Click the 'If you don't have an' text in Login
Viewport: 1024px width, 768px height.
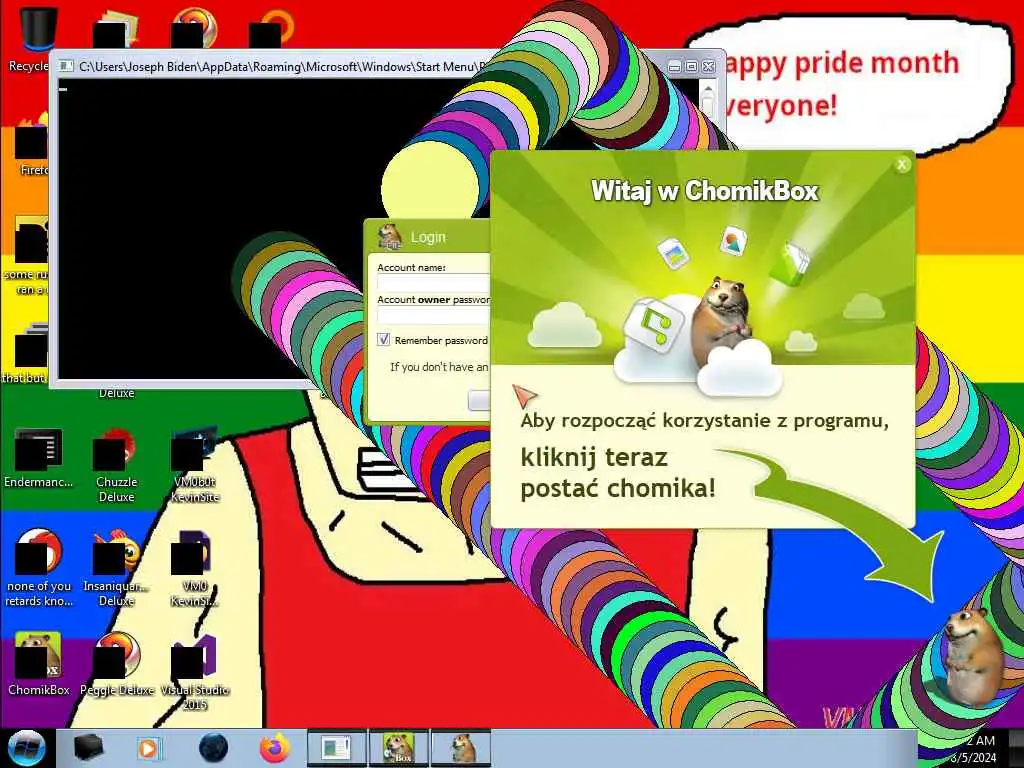click(x=439, y=367)
